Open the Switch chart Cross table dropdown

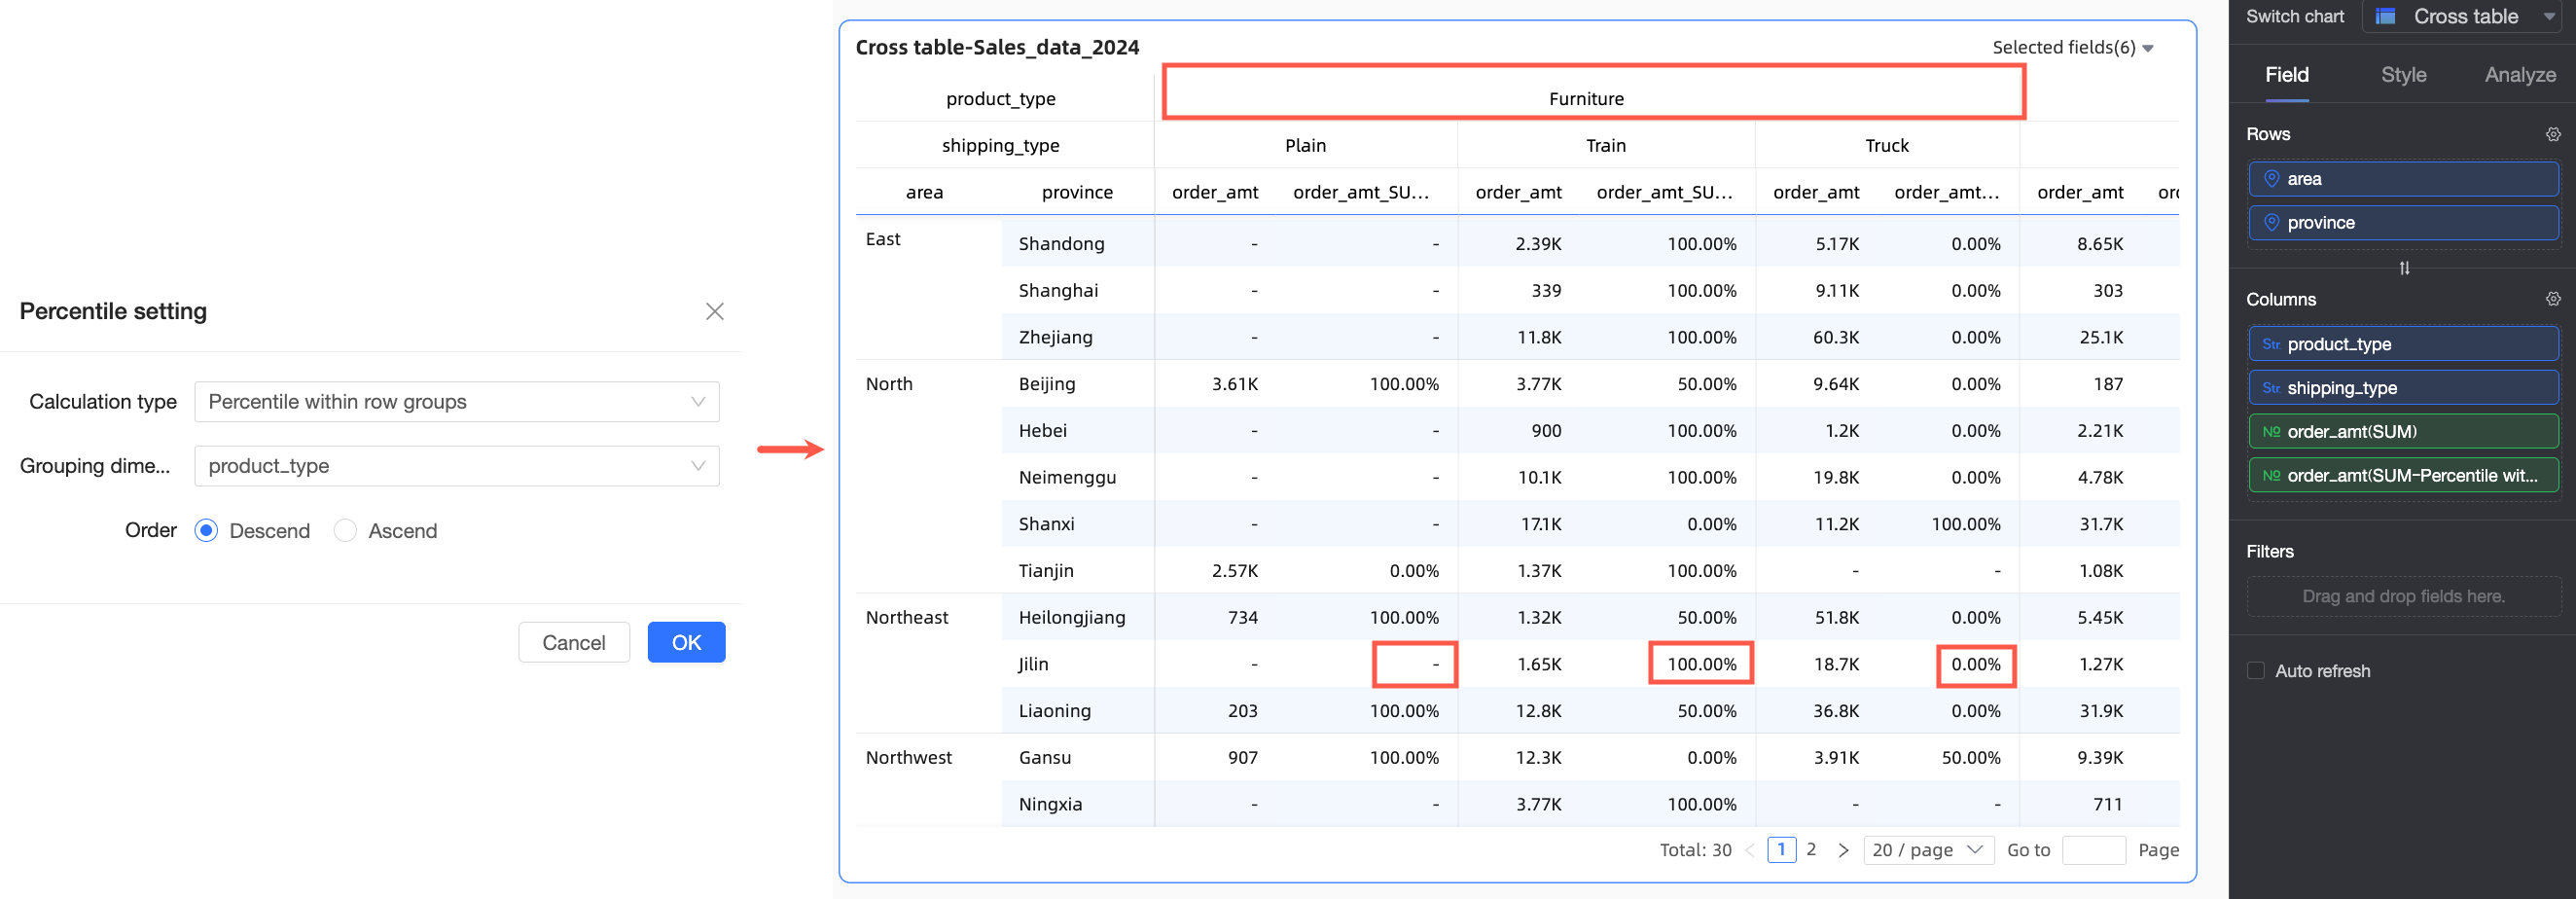2464,16
